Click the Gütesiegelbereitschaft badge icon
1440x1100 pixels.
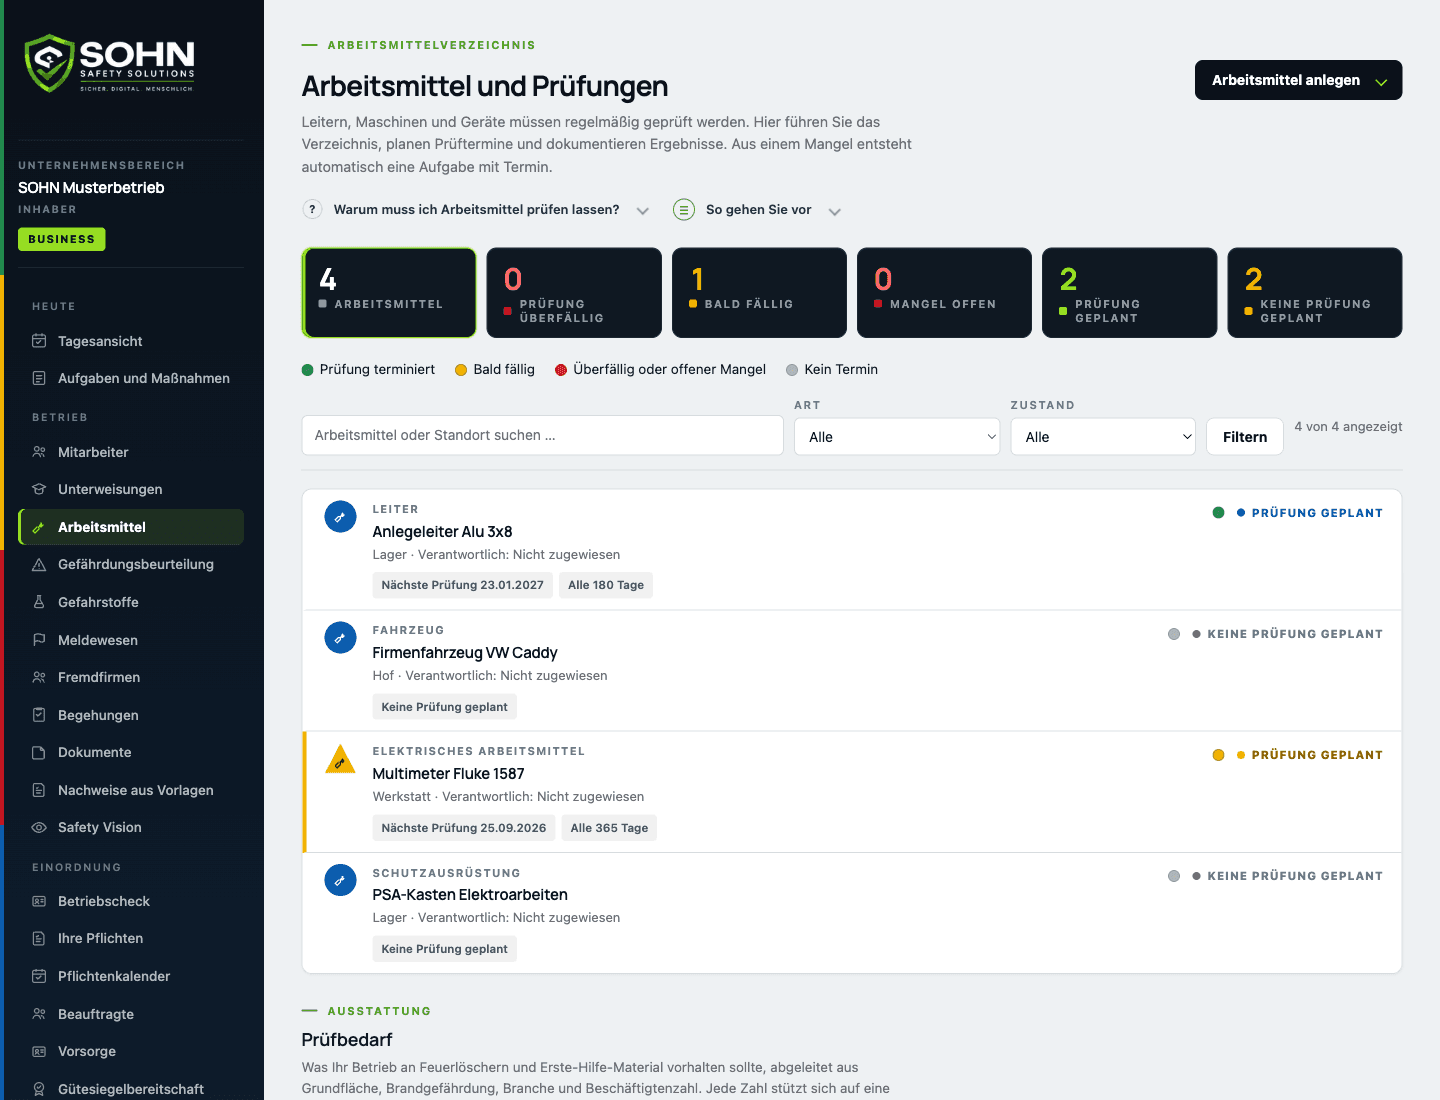[39, 1089]
